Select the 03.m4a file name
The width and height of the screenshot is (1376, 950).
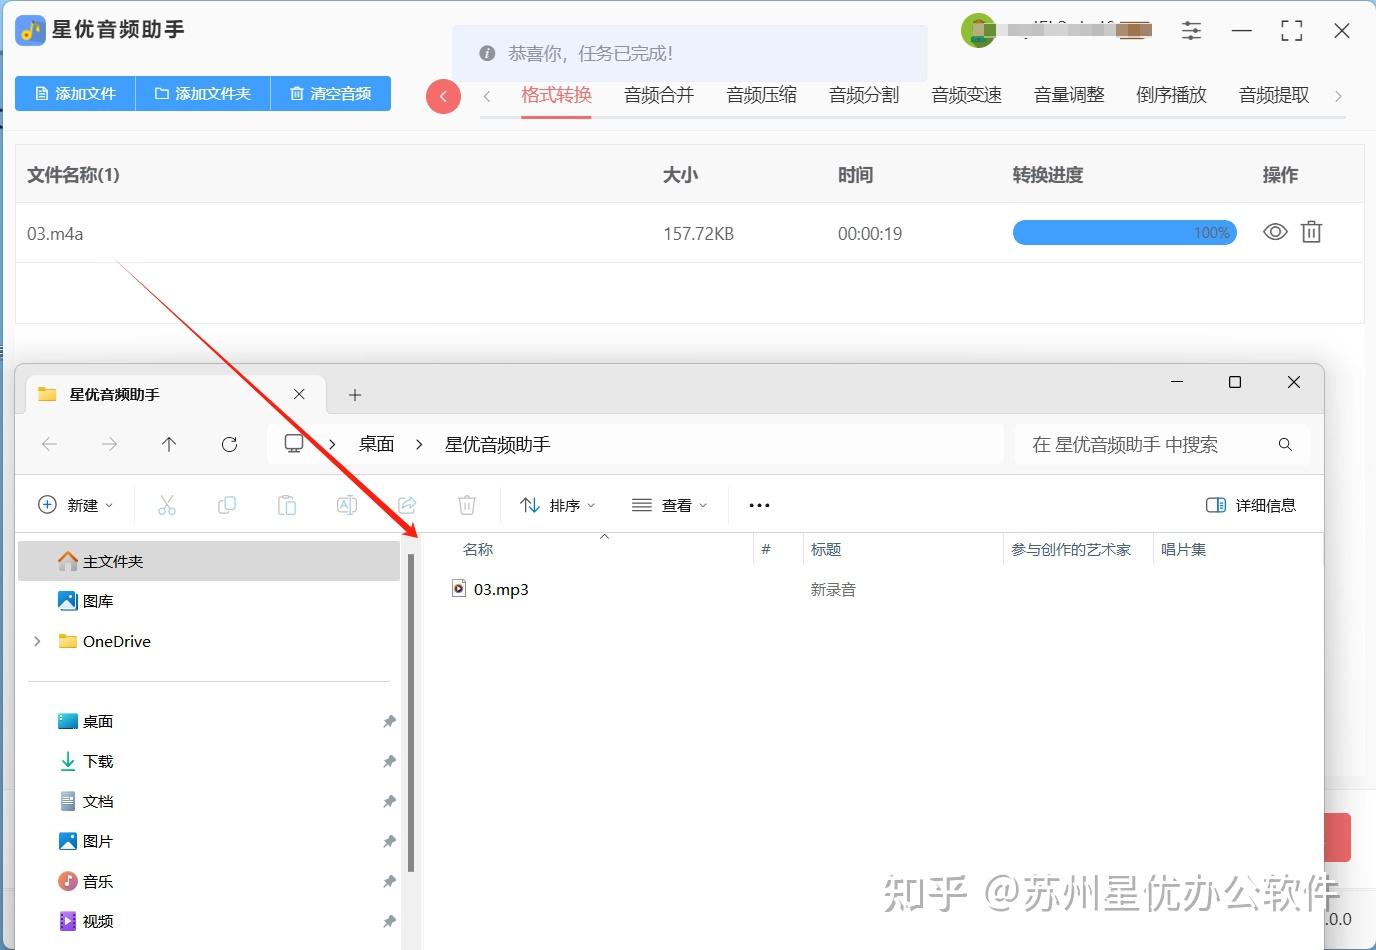click(55, 234)
